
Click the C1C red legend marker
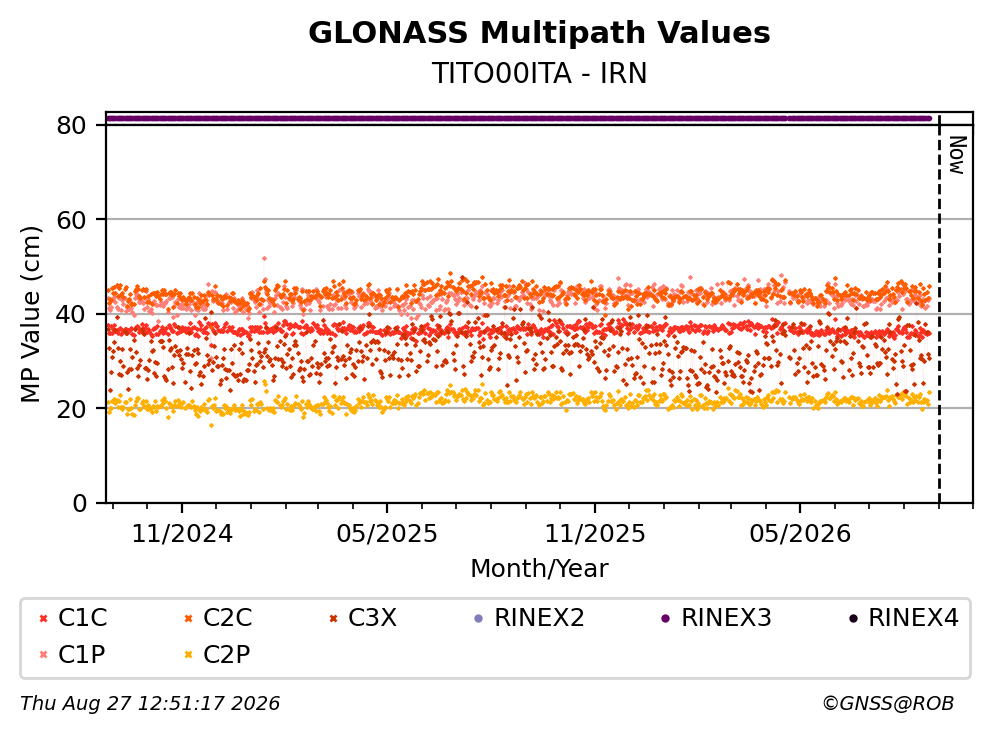pyautogui.click(x=43, y=618)
